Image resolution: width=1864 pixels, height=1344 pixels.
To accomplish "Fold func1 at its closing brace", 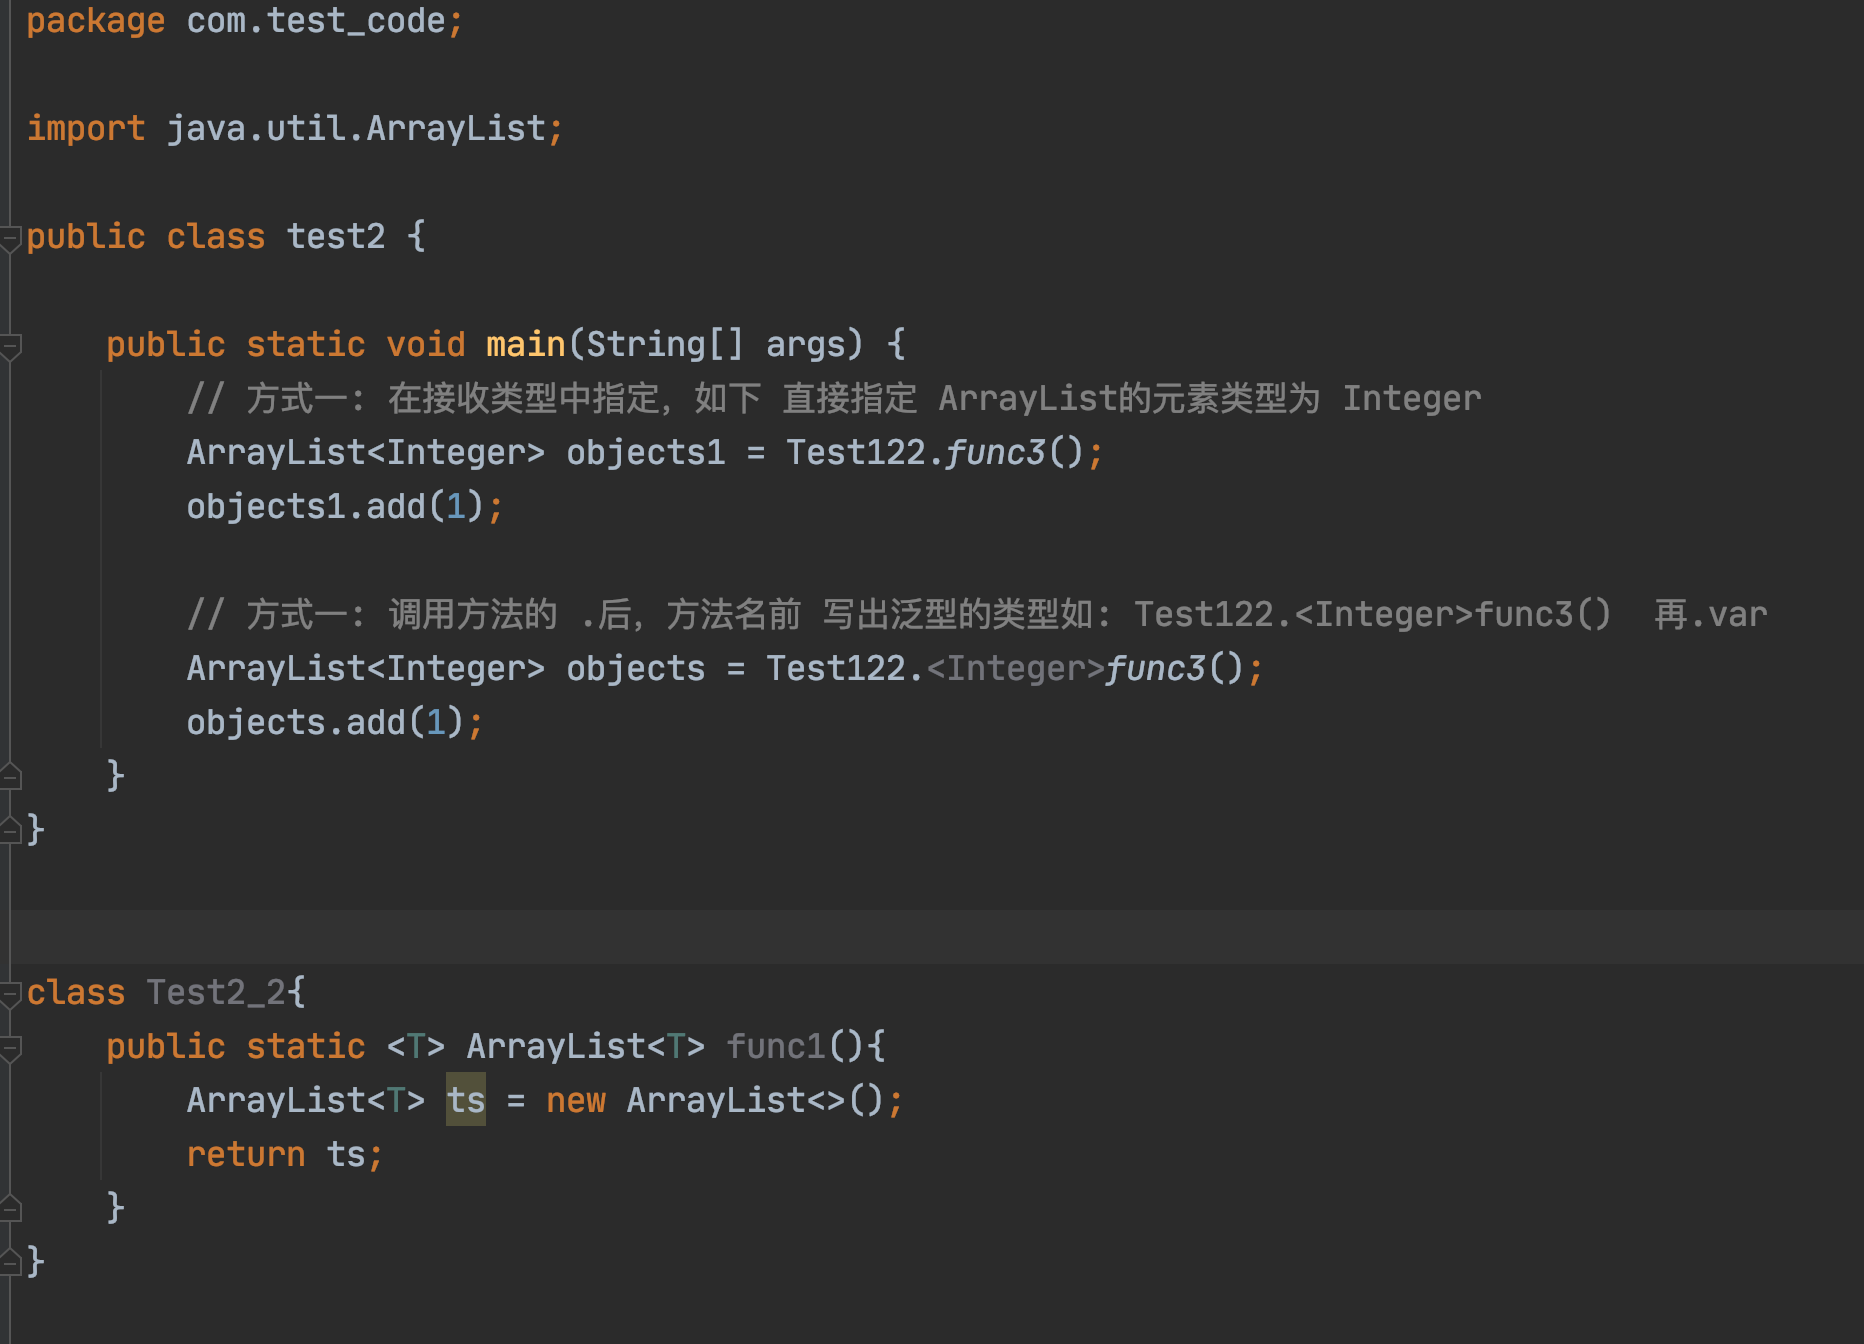I will (11, 1208).
